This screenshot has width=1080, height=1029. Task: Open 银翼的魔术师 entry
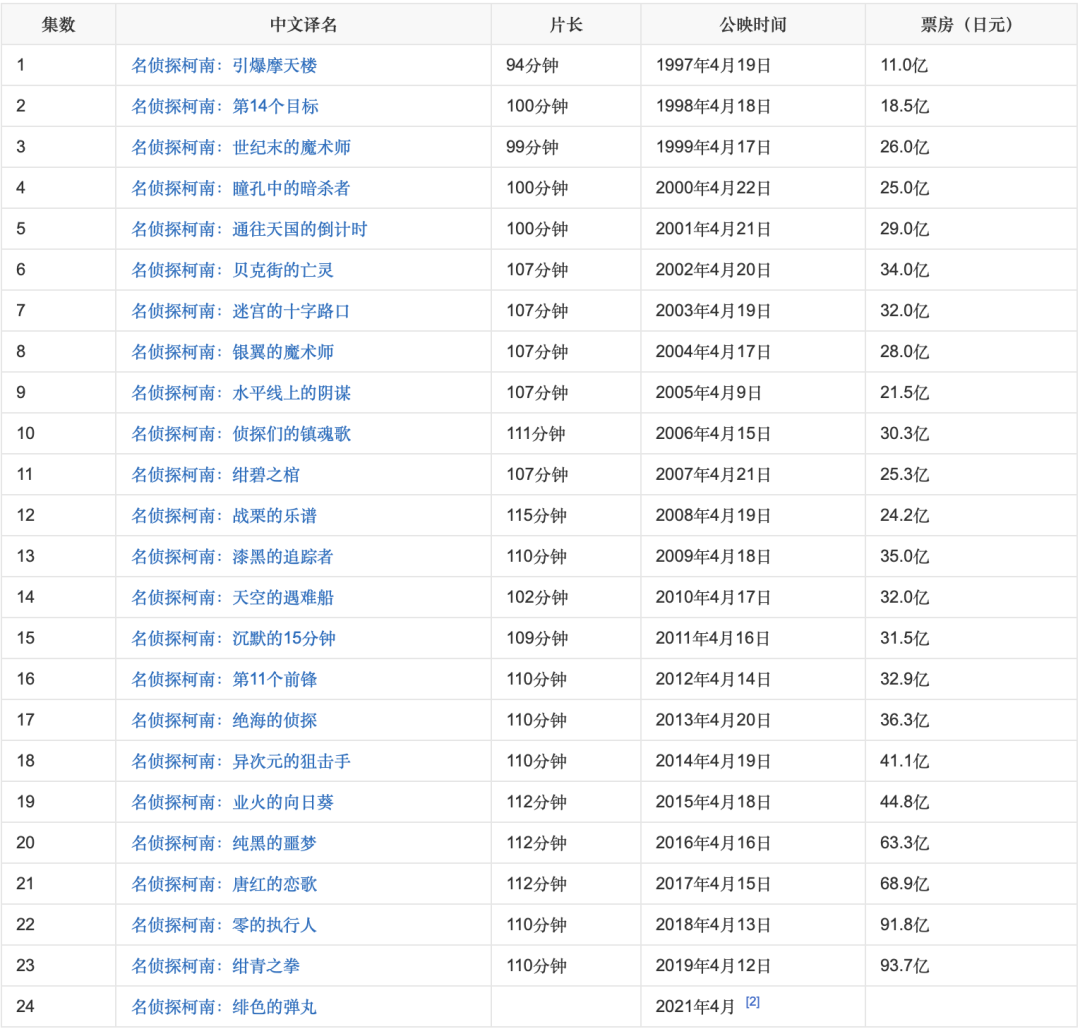(233, 353)
